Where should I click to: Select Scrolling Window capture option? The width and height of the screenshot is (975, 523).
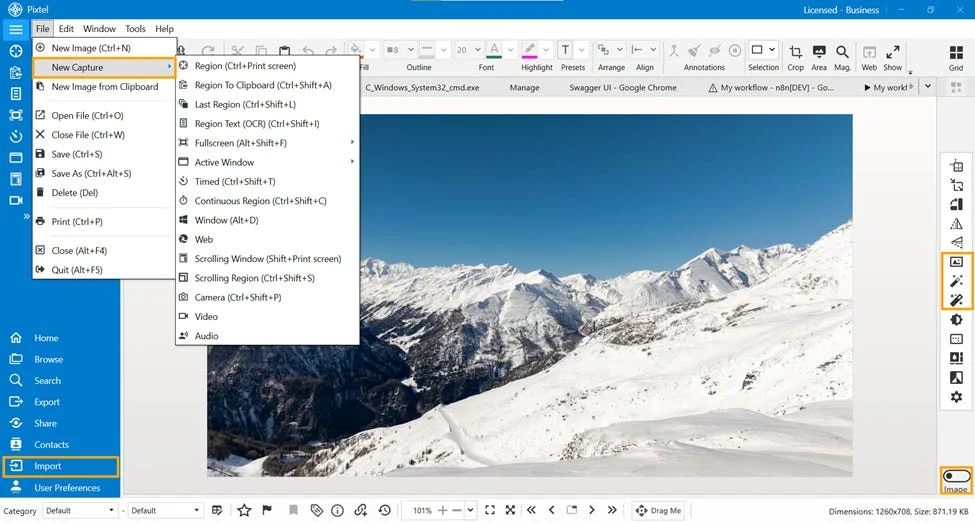click(x=267, y=259)
